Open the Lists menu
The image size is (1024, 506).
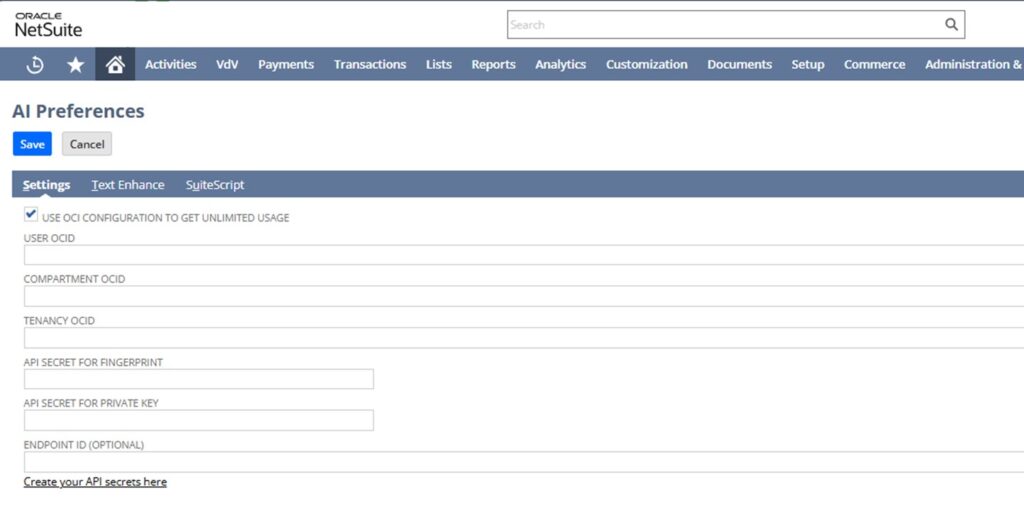(439, 64)
